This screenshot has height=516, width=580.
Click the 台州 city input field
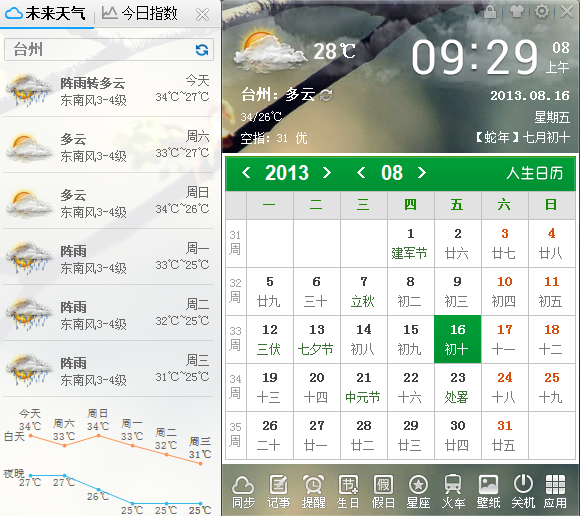(109, 50)
